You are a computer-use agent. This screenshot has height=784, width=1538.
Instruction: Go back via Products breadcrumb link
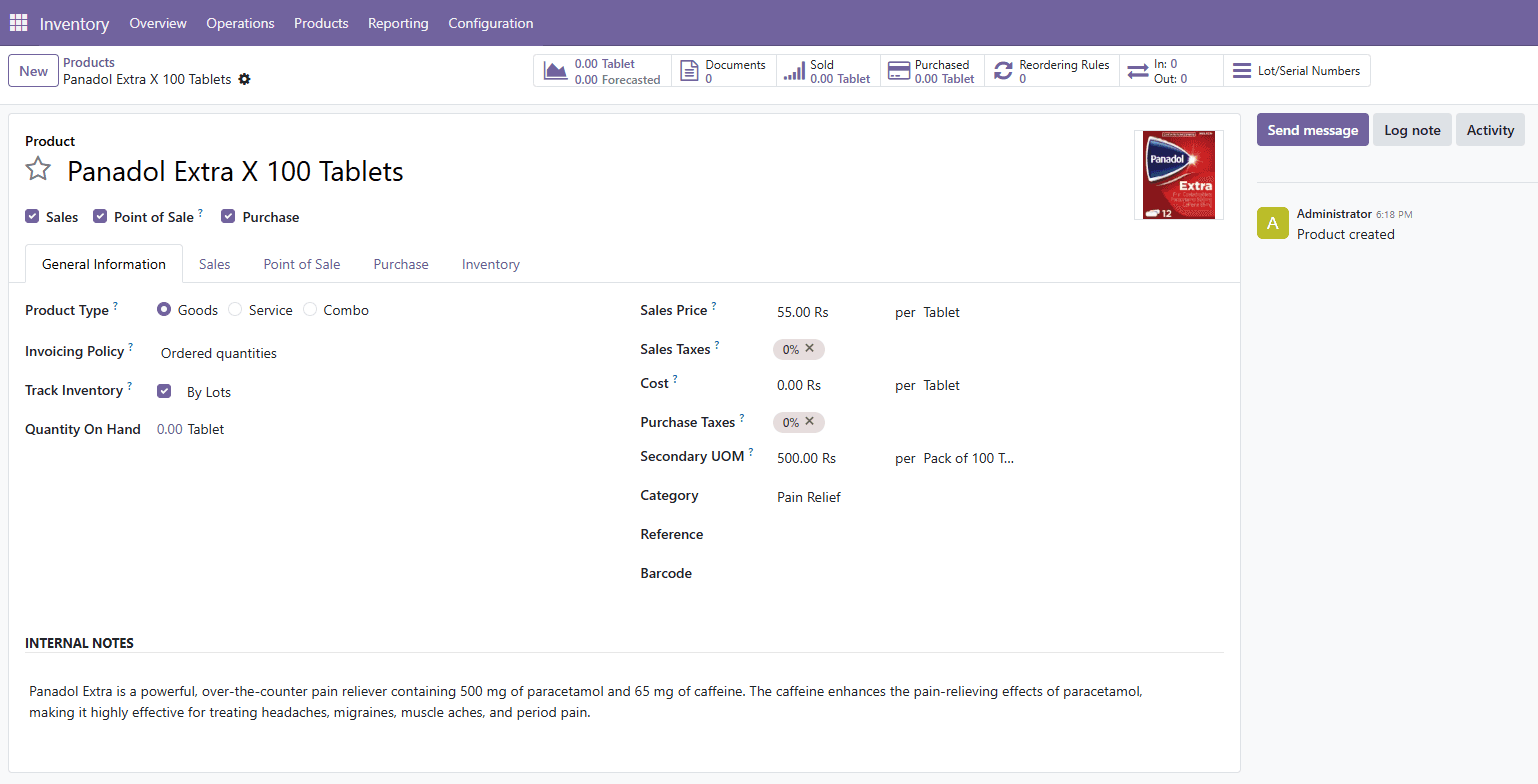point(89,62)
